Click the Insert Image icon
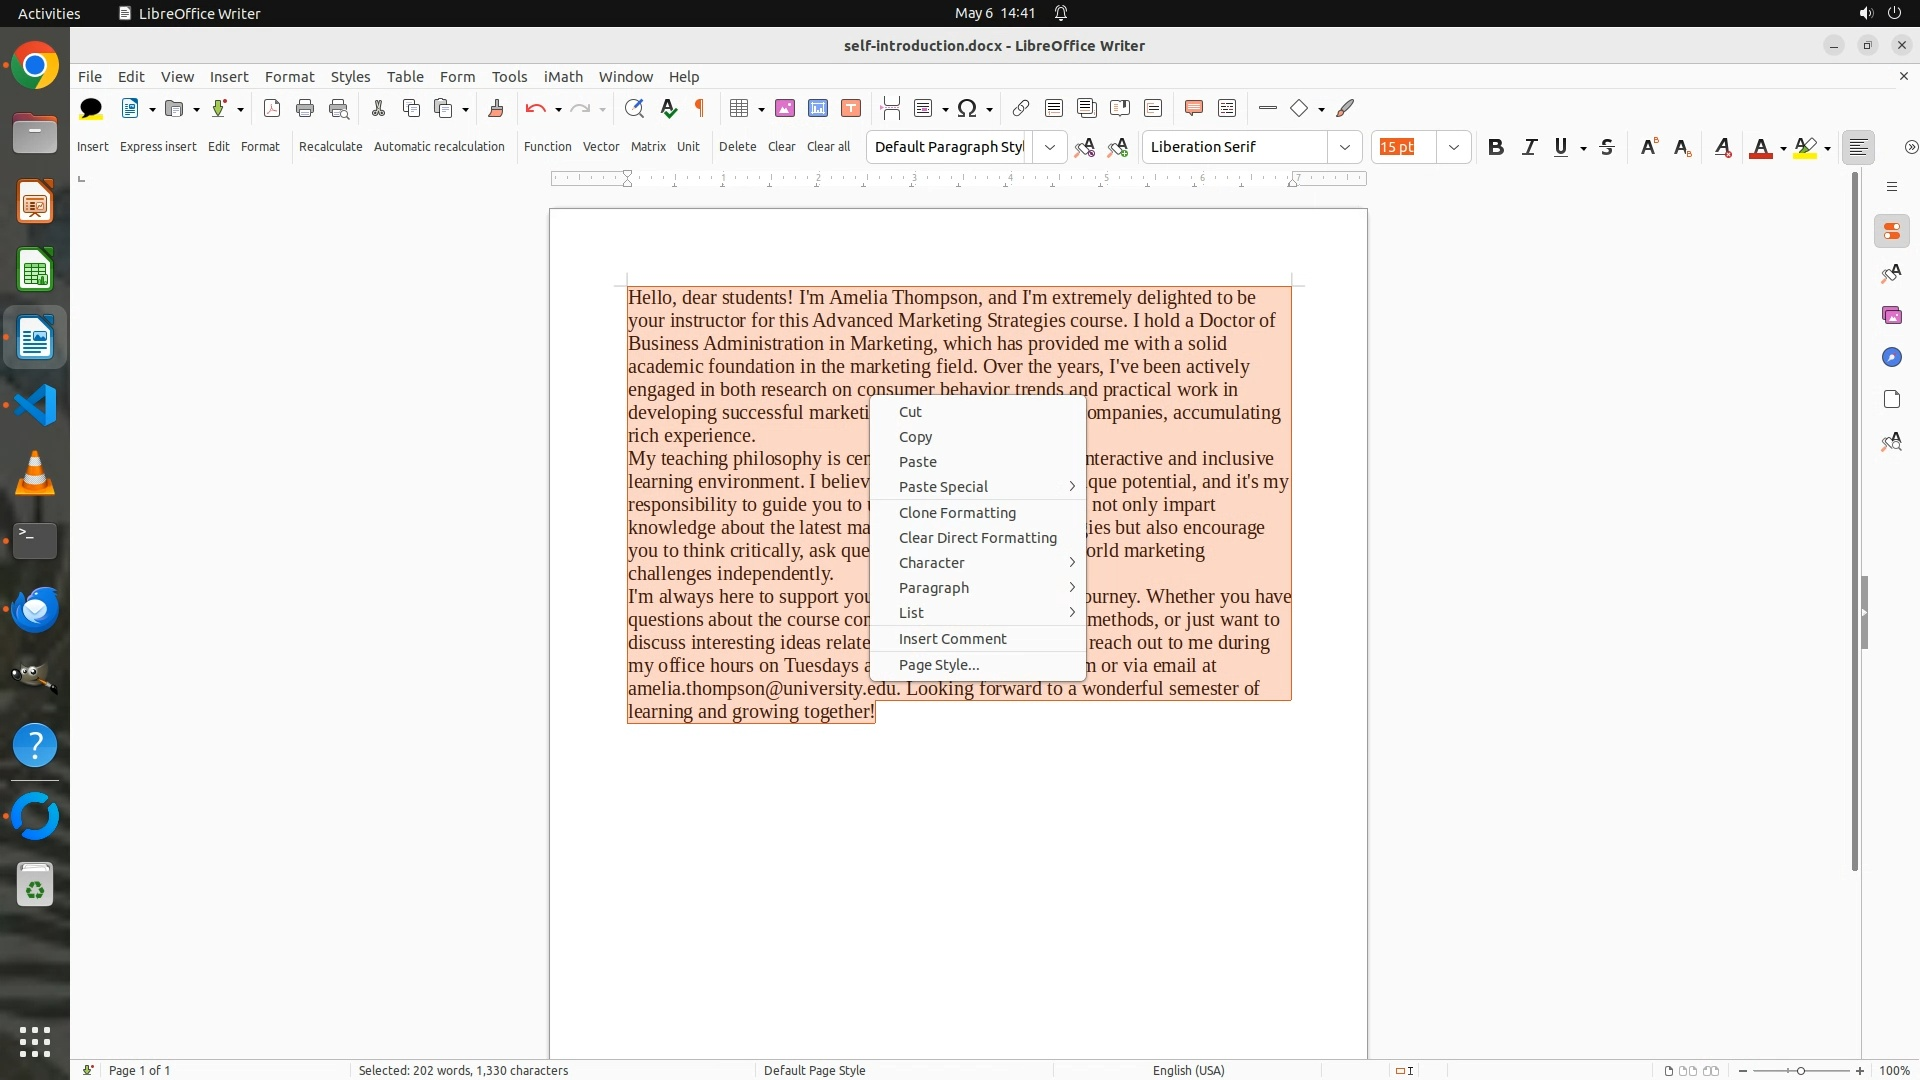This screenshot has width=1920, height=1080. 785,108
